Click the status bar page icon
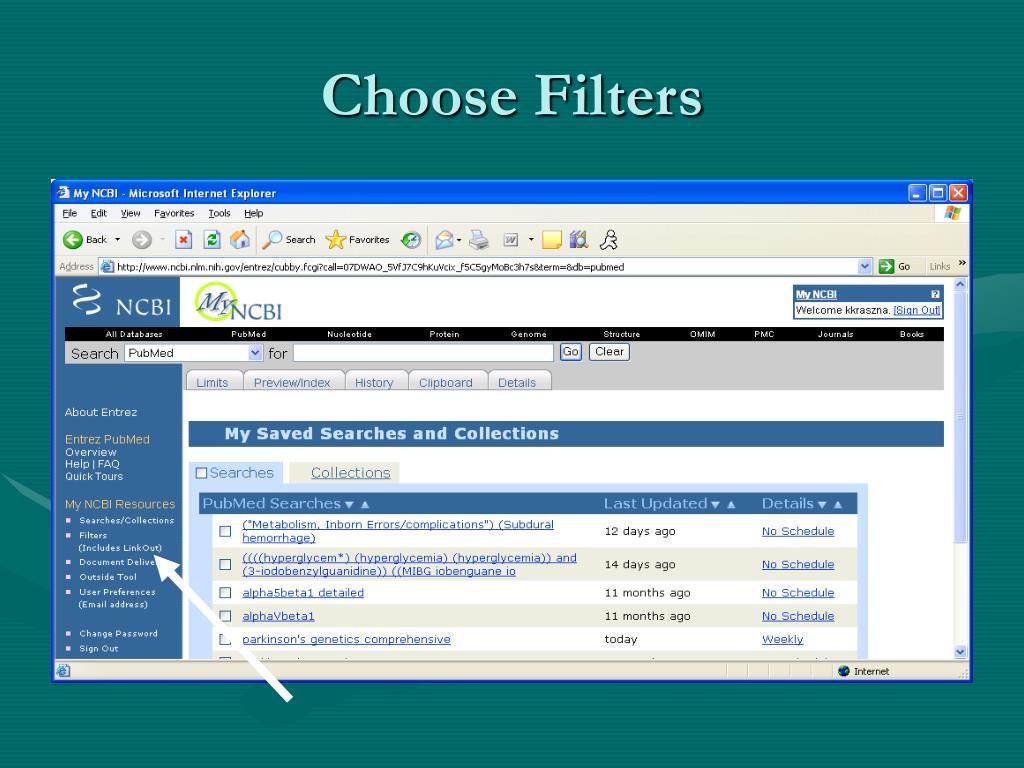The image size is (1024, 768). pyautogui.click(x=63, y=671)
